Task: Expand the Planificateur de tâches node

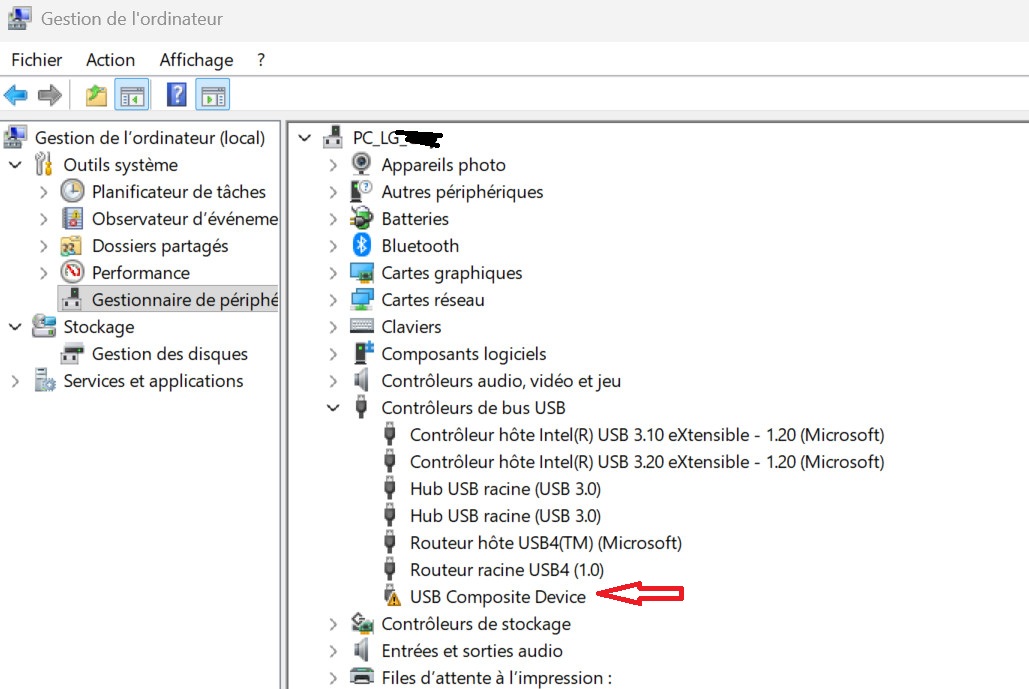Action: [44, 192]
